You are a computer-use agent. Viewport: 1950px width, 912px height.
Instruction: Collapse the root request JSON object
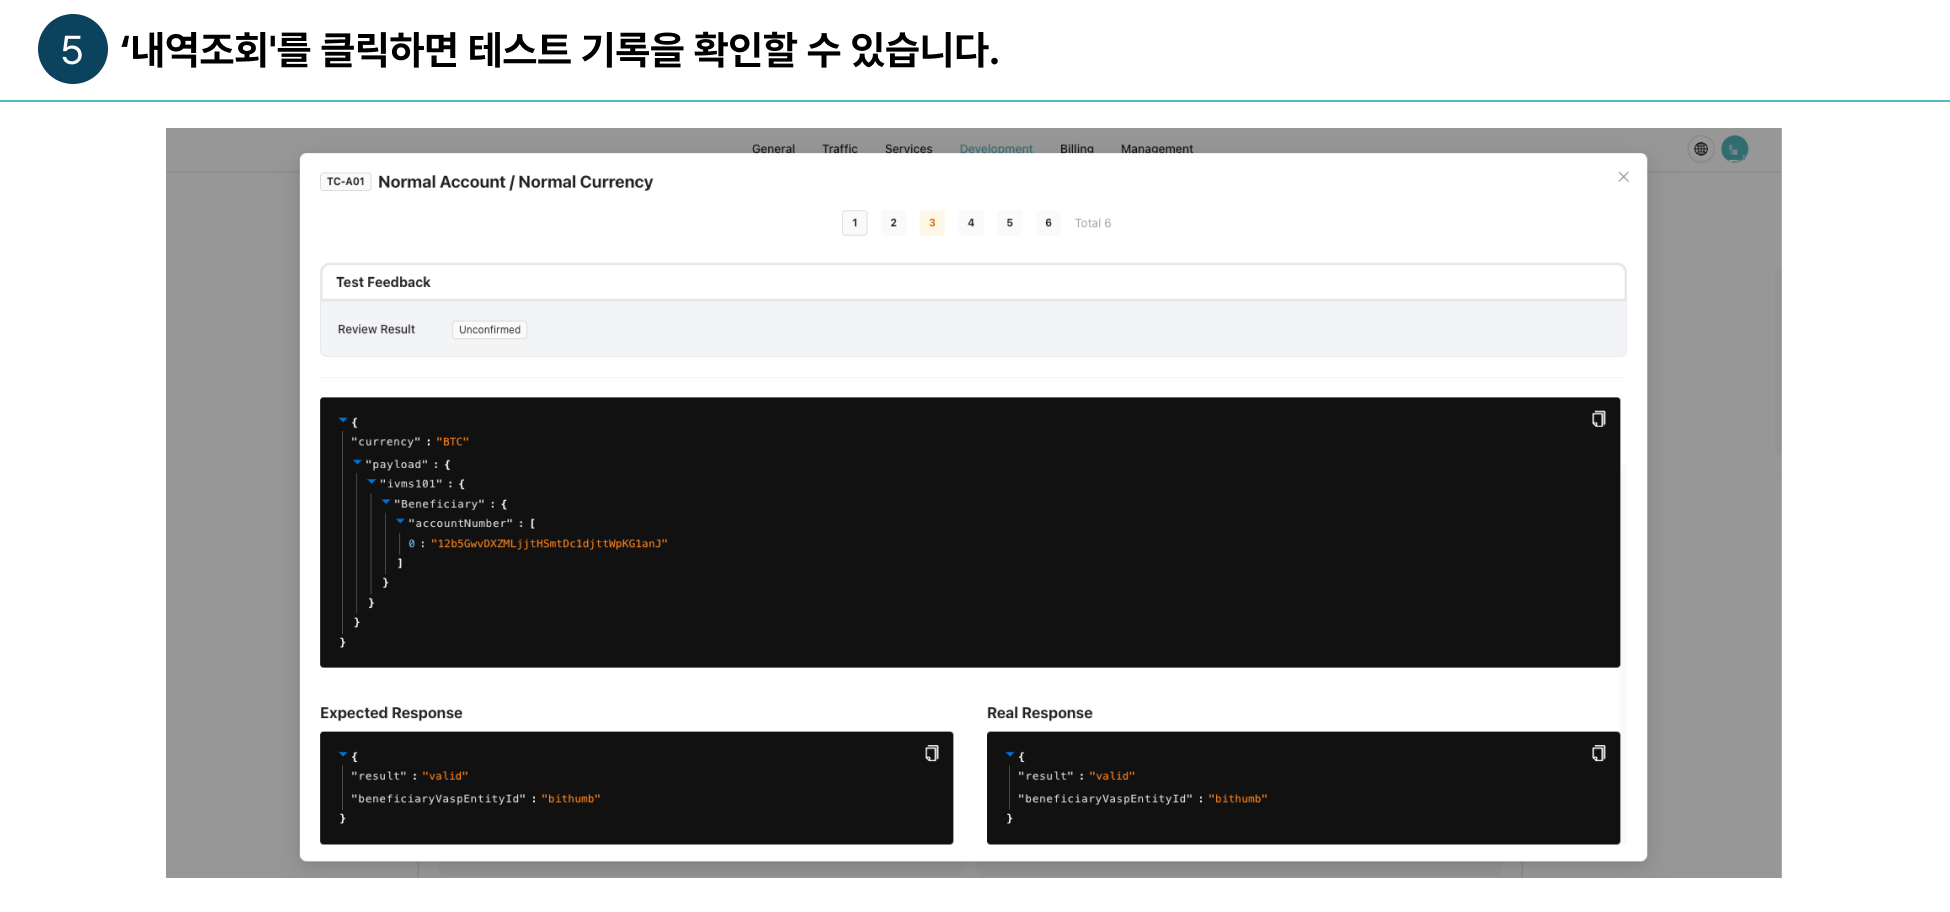(x=343, y=420)
